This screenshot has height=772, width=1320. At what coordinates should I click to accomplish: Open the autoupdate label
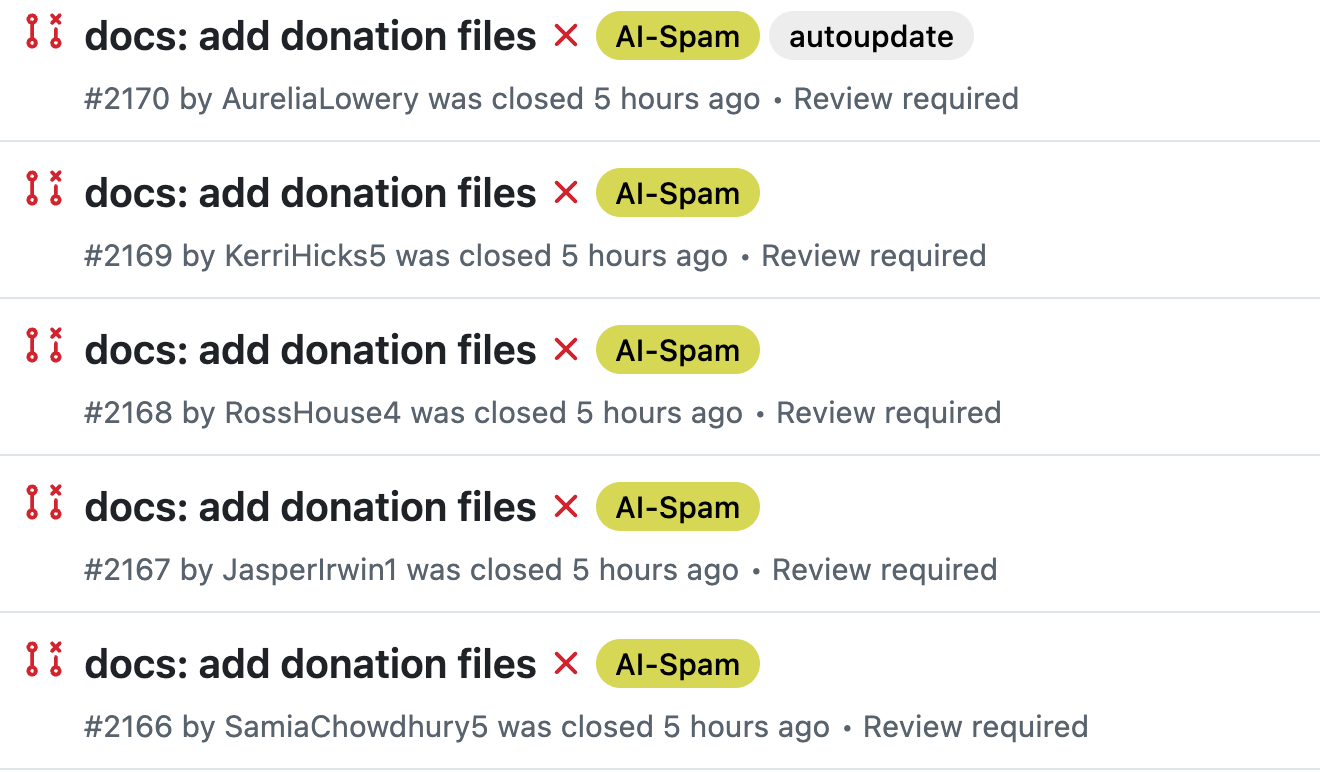pyautogui.click(x=871, y=36)
